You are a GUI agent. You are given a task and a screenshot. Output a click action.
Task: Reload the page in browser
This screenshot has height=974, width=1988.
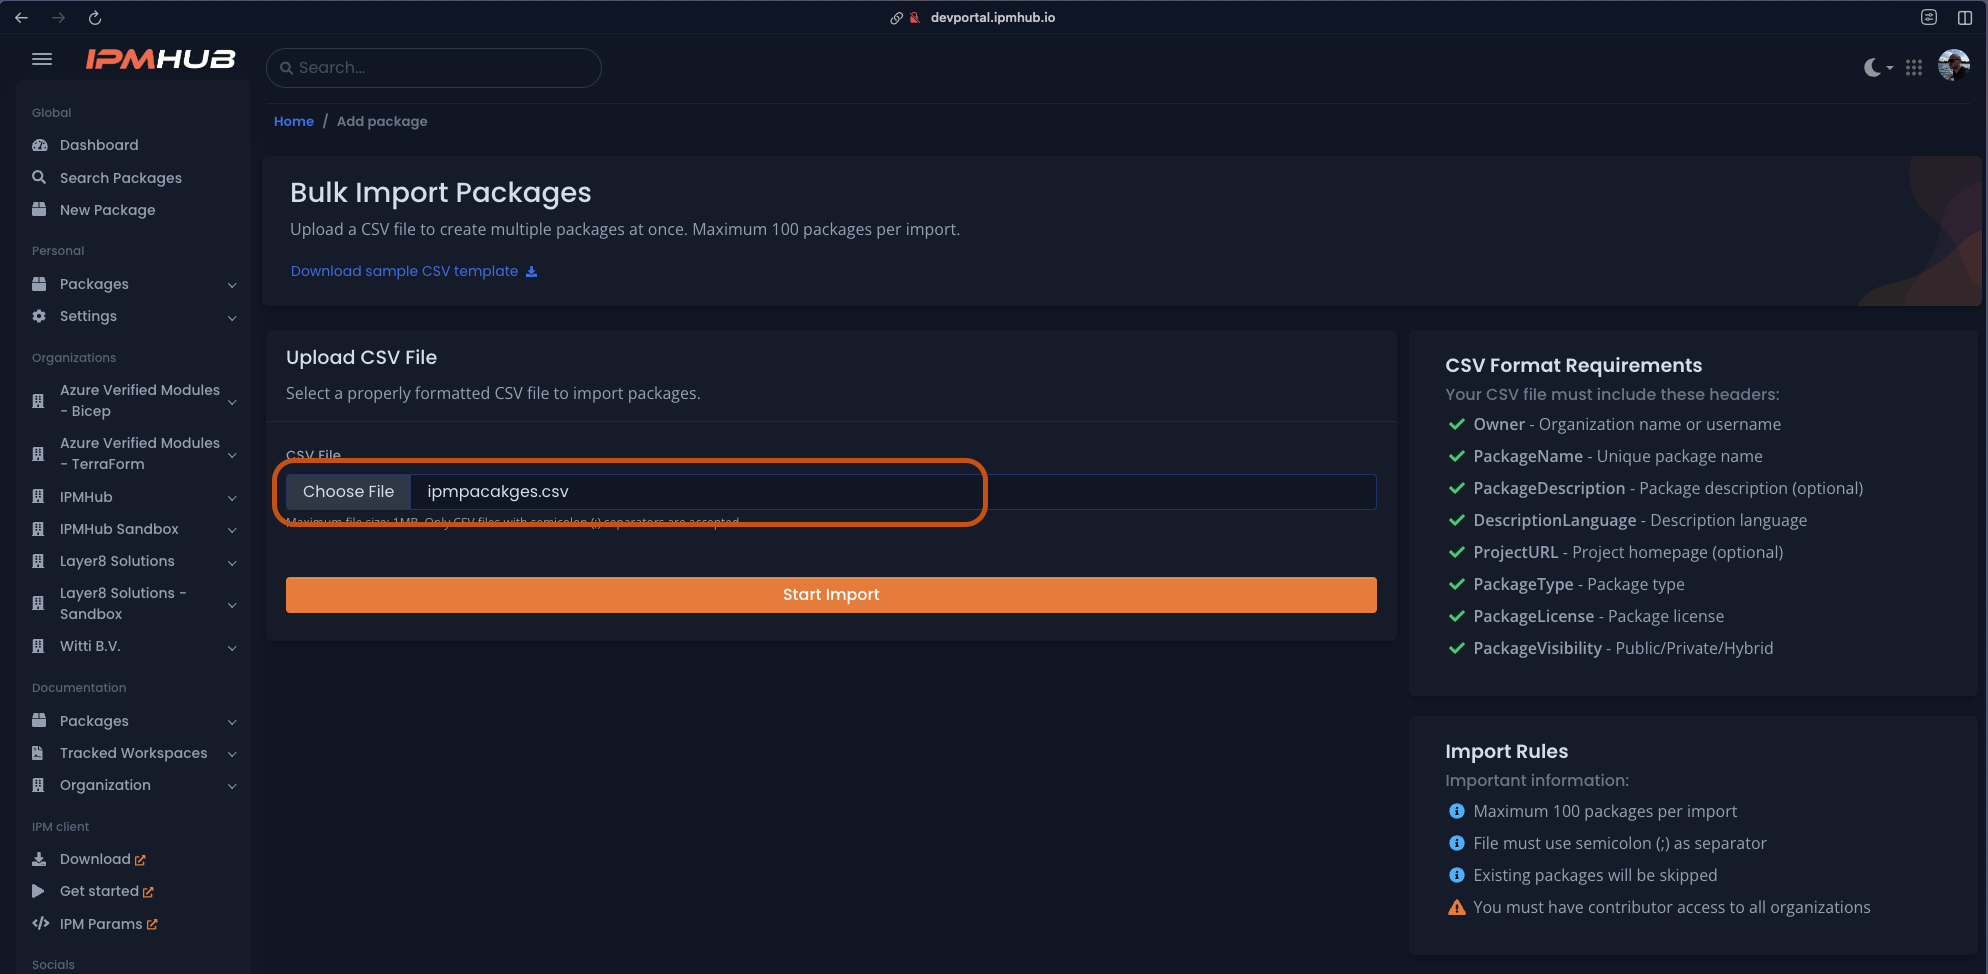coord(95,17)
